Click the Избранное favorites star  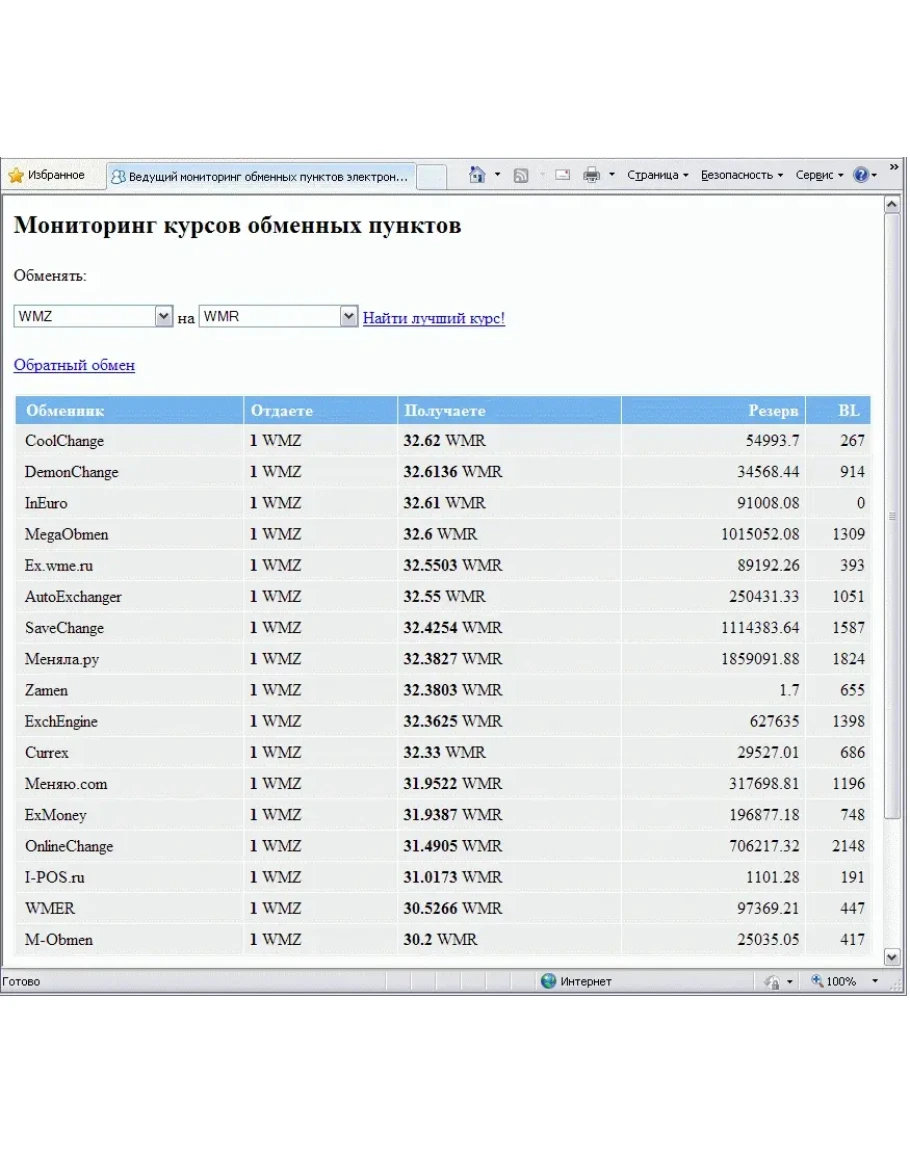(16, 175)
